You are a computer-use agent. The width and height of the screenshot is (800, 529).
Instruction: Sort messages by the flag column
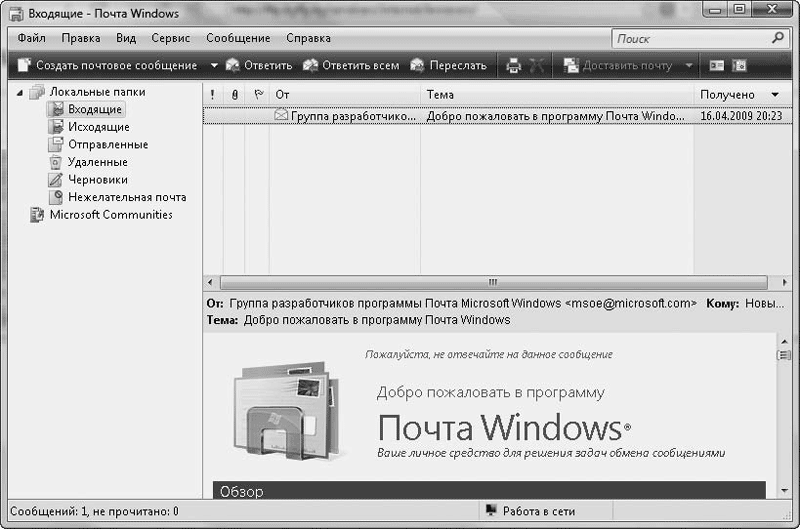pyautogui.click(x=257, y=94)
